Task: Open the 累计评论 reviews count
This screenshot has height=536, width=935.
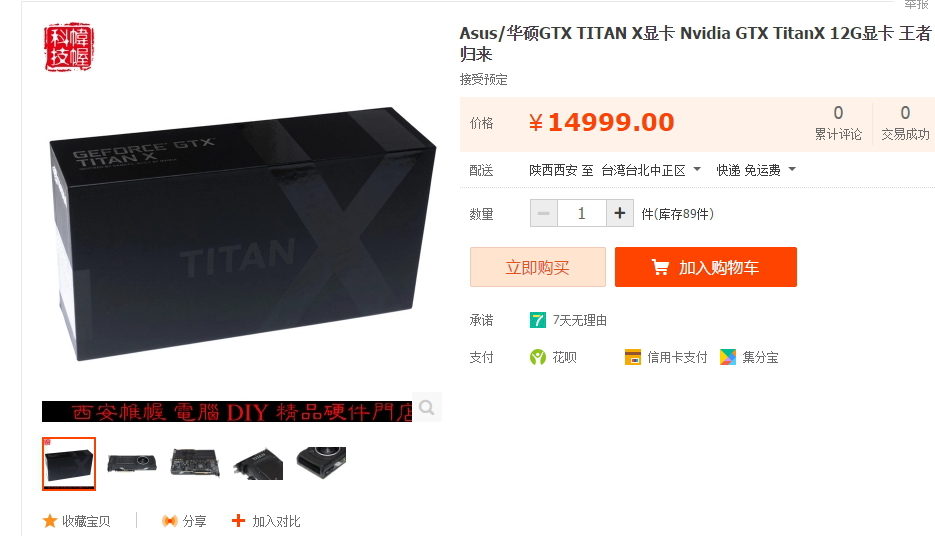Action: 838,123
